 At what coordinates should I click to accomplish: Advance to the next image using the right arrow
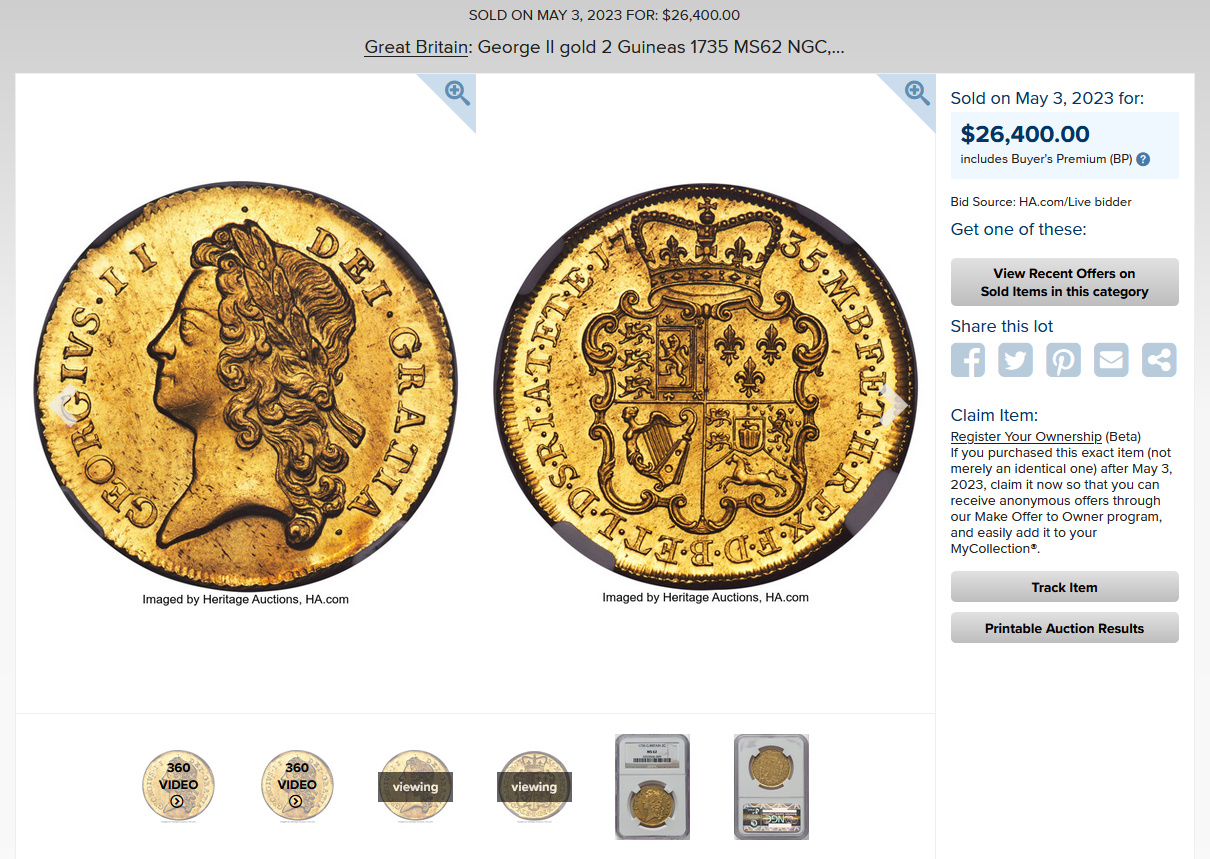(x=896, y=404)
